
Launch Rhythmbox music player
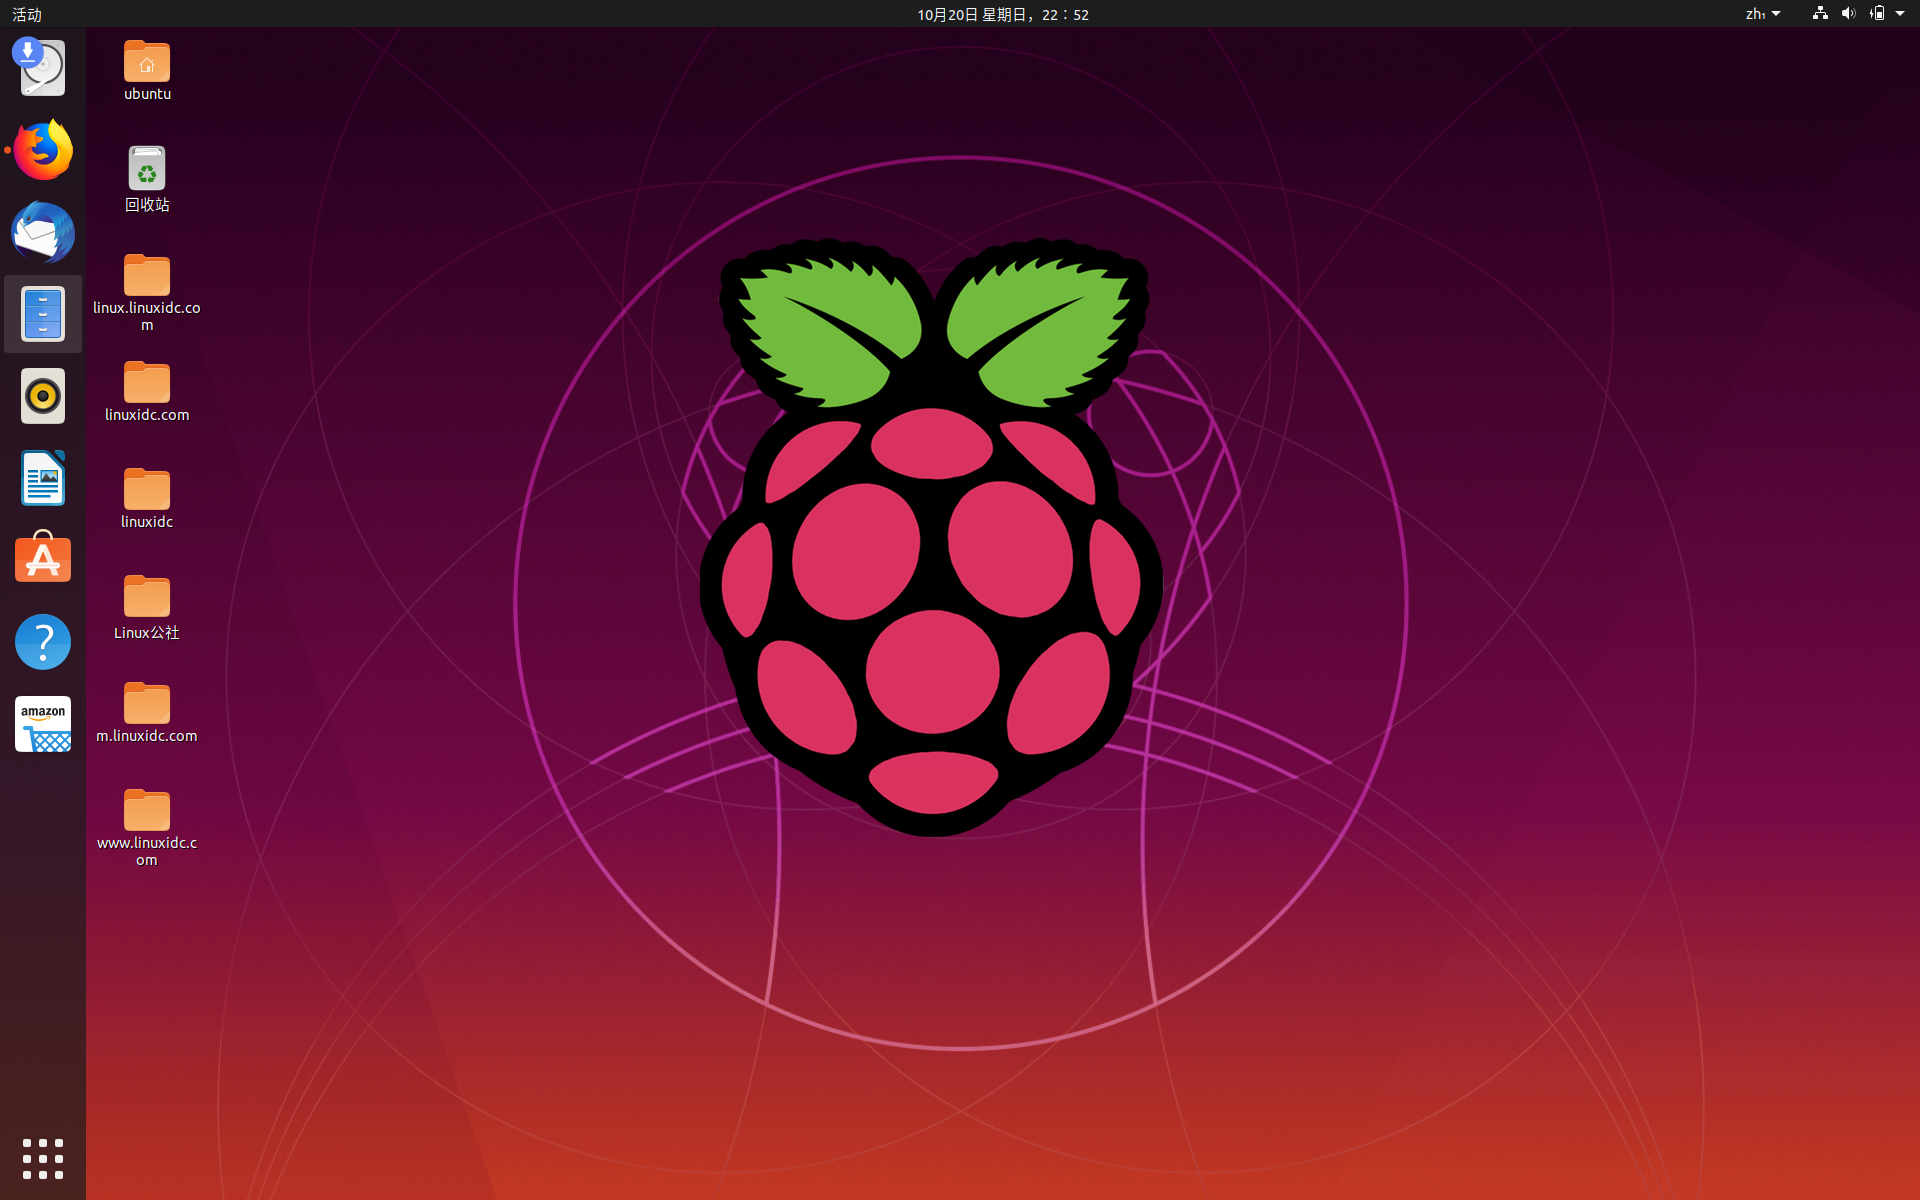coord(43,396)
